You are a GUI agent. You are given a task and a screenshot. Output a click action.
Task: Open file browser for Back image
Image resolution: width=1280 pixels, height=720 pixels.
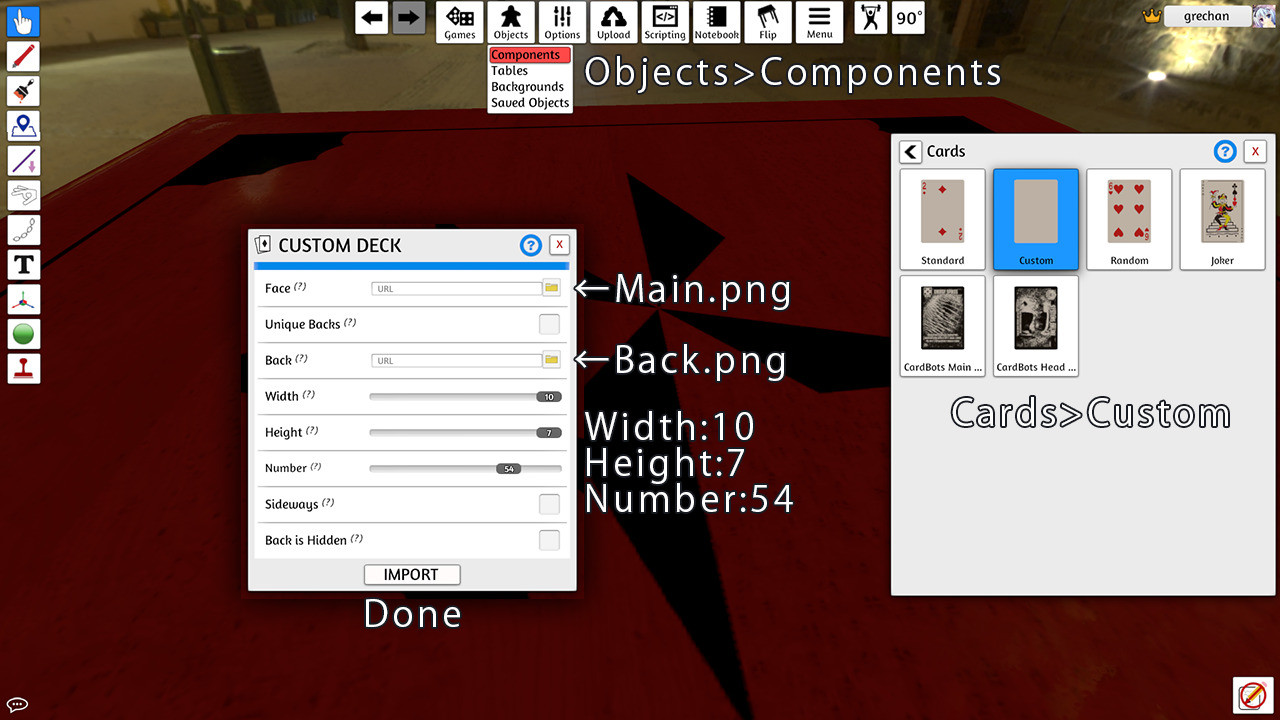pyautogui.click(x=551, y=360)
